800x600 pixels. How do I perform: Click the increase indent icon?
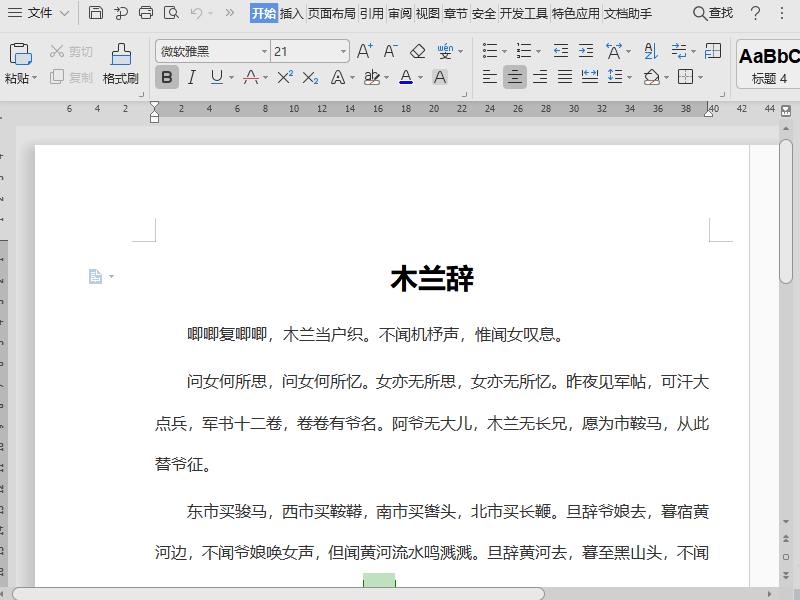tap(585, 50)
